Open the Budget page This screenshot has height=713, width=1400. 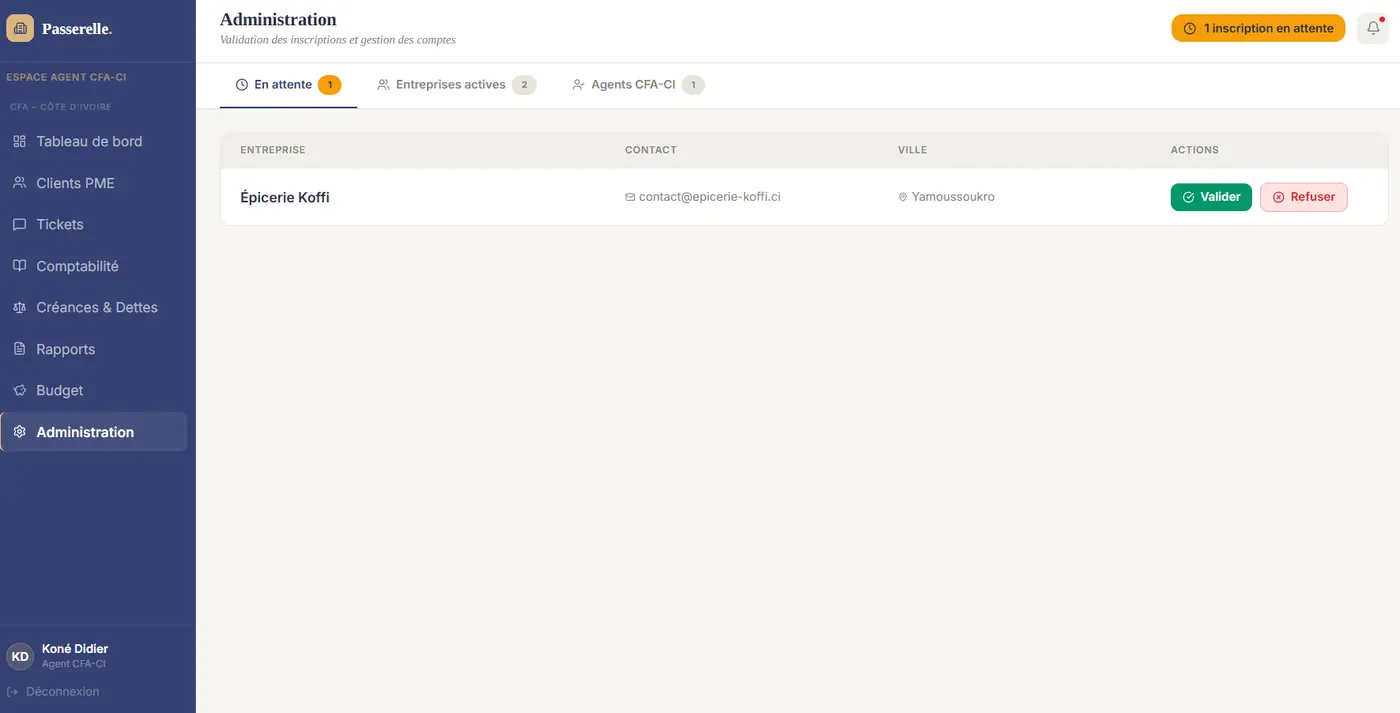pyautogui.click(x=94, y=391)
